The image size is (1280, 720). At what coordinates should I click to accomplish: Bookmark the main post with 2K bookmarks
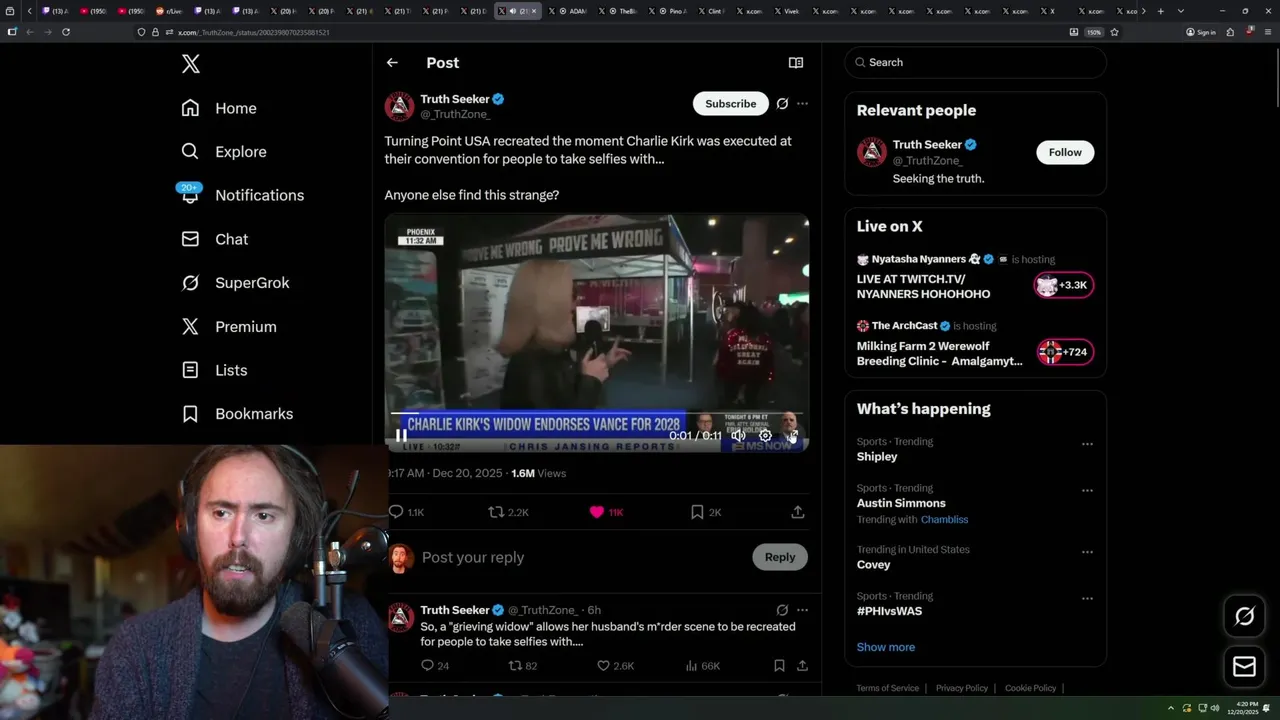click(706, 512)
